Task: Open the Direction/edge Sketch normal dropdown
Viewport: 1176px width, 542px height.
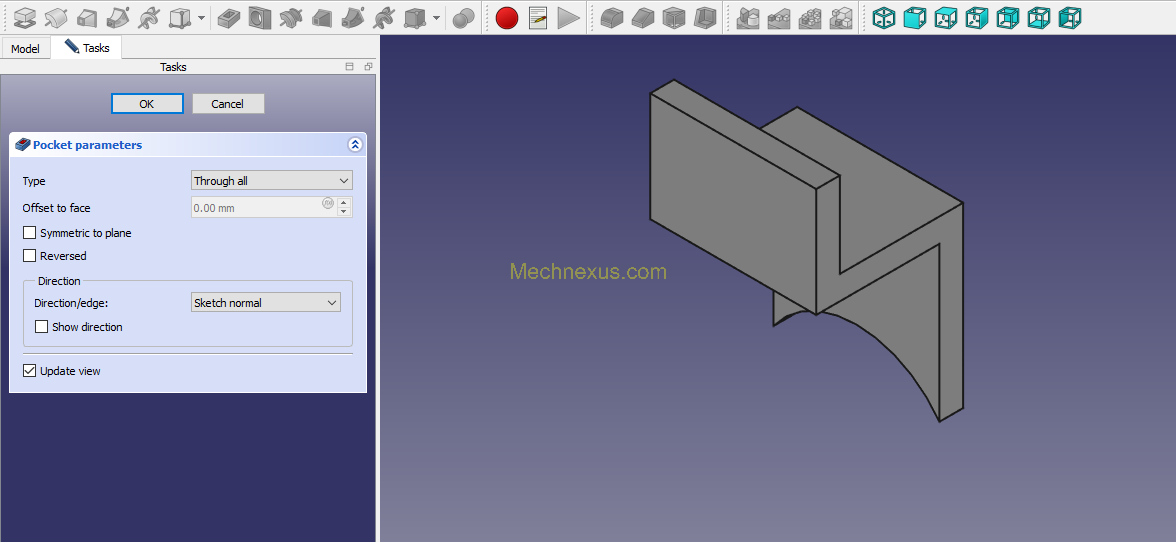Action: [266, 303]
